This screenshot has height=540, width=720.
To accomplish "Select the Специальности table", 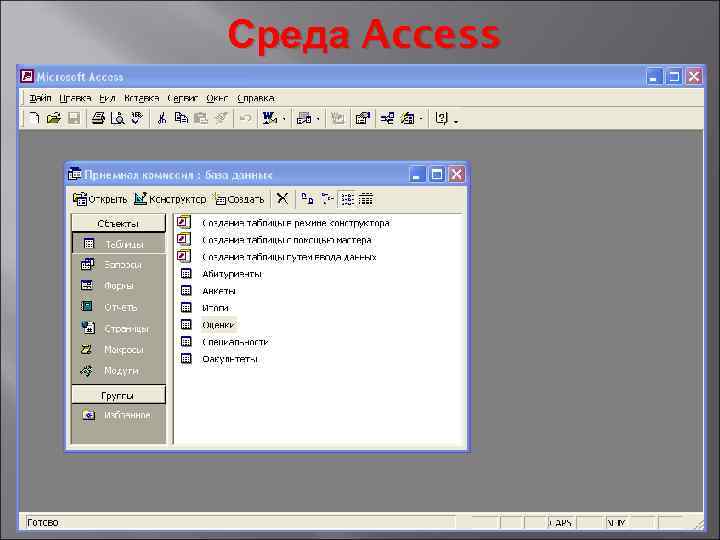I will 224,342.
